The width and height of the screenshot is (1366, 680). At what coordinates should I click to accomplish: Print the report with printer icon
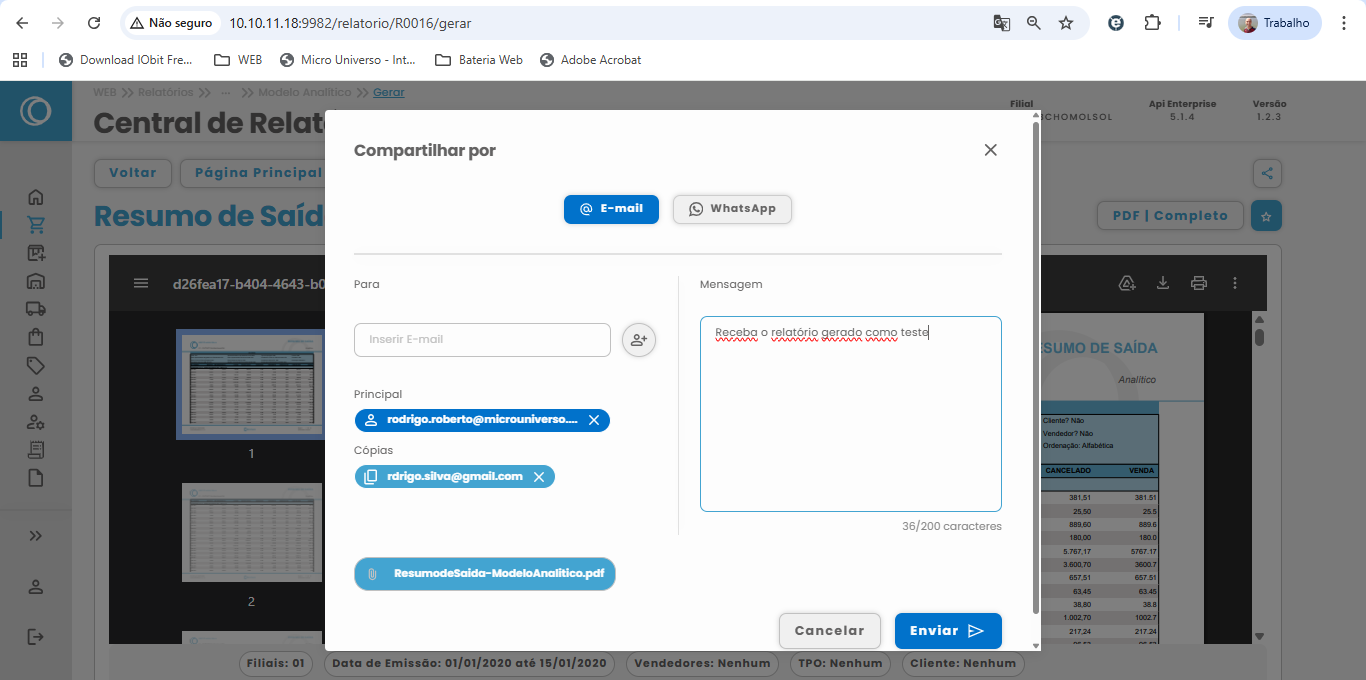[x=1199, y=283]
